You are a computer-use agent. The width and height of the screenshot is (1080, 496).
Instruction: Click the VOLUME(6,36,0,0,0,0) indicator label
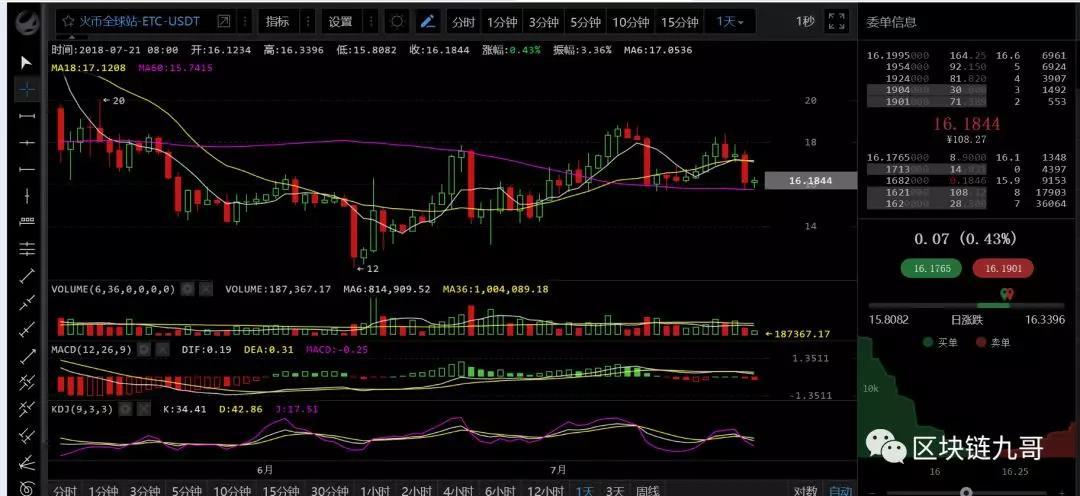114,289
